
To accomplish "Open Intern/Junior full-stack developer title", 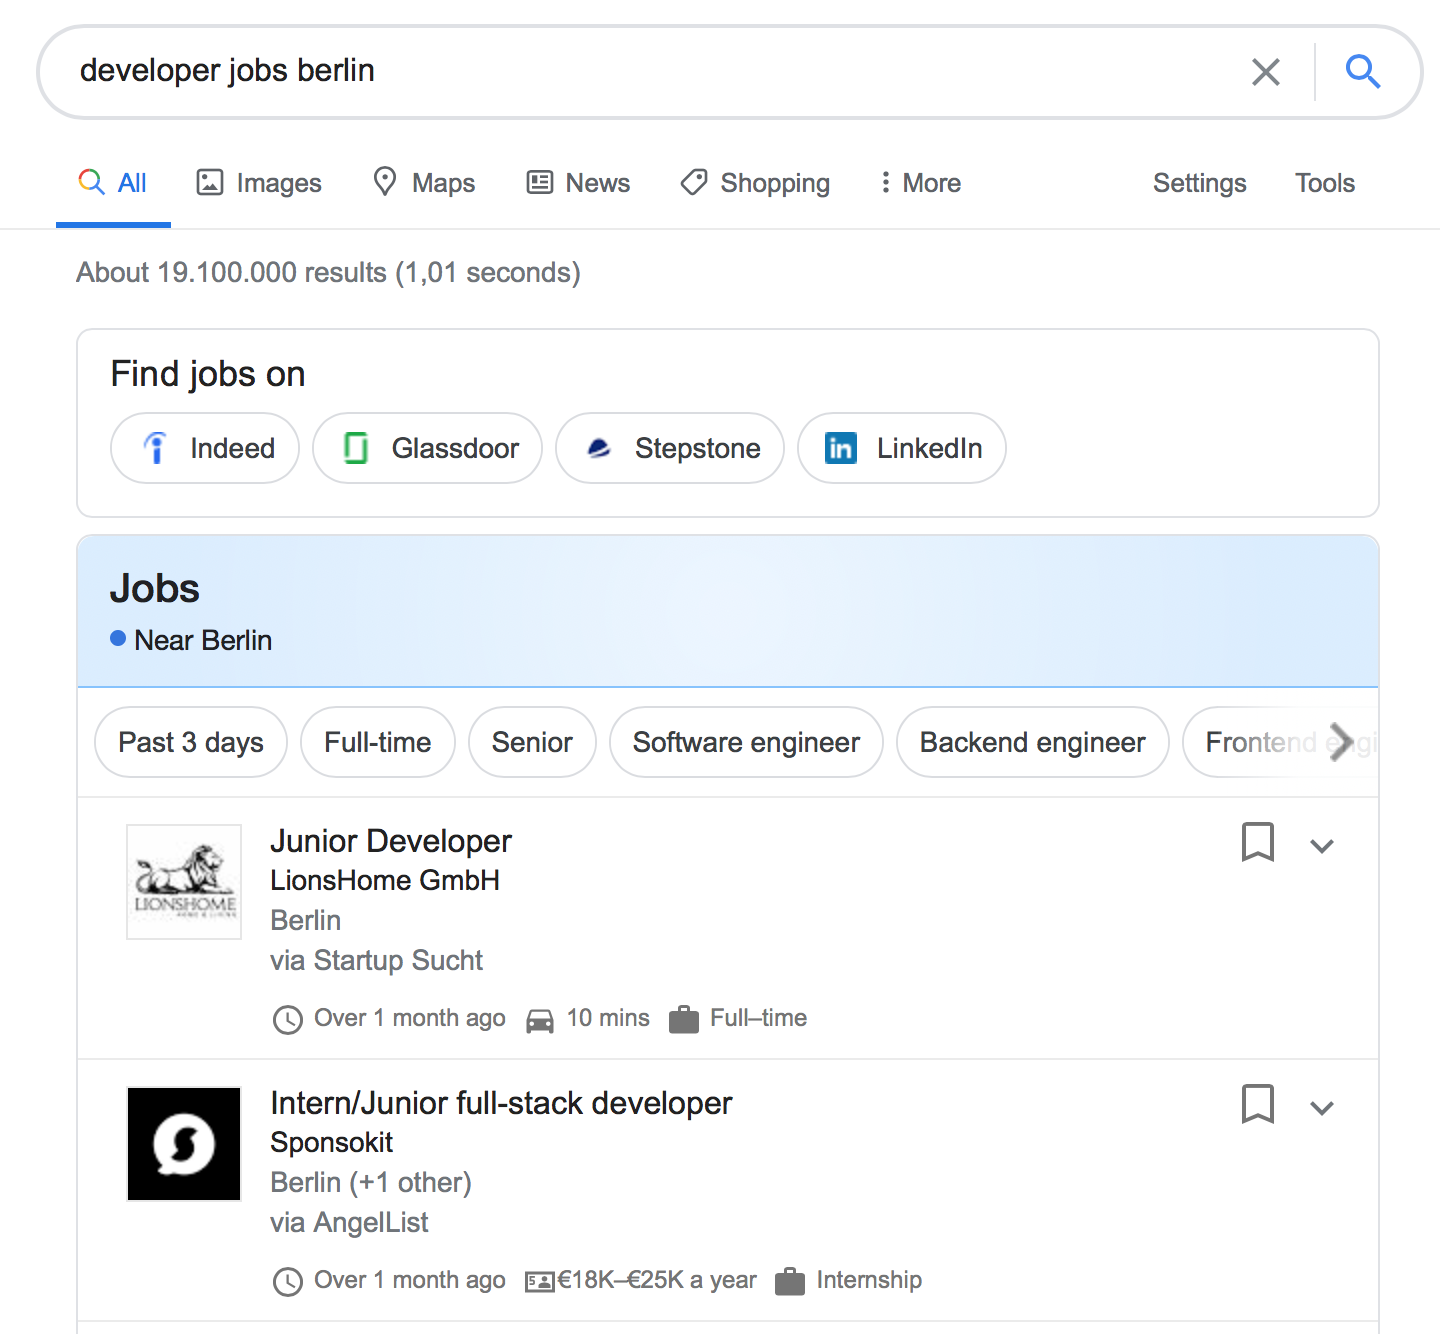I will coord(501,1103).
